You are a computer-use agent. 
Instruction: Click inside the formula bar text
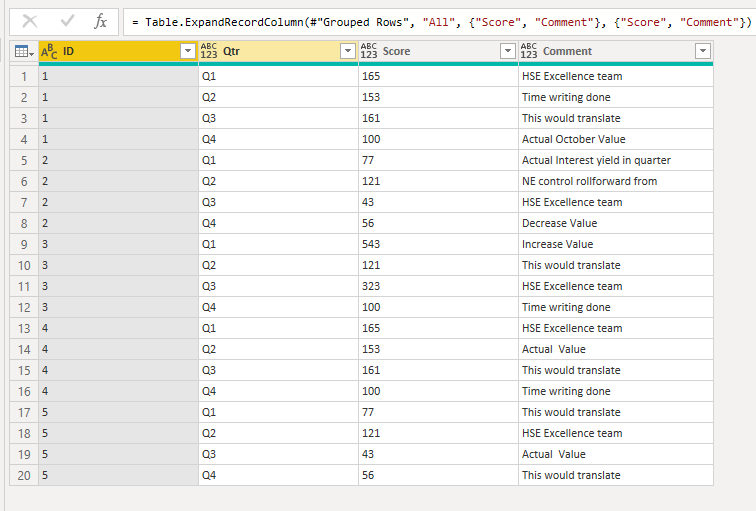441,22
